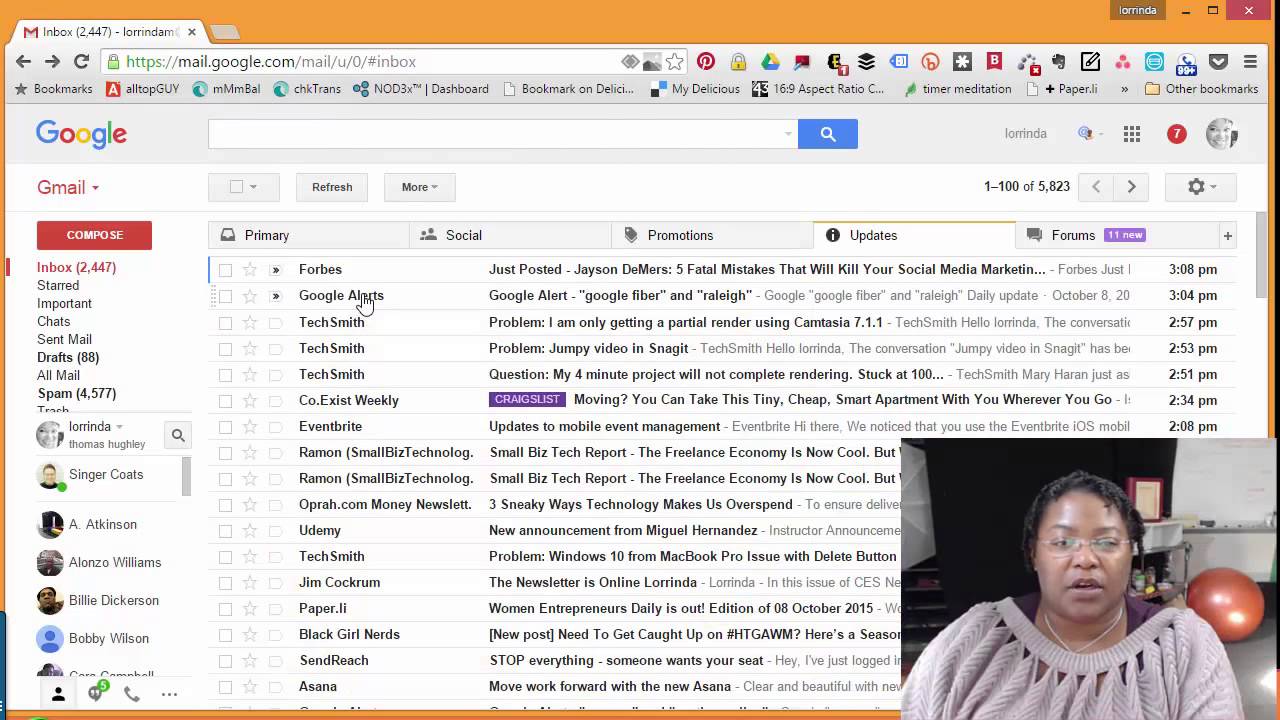Show more hidden bookmarks chevron

tap(1124, 89)
